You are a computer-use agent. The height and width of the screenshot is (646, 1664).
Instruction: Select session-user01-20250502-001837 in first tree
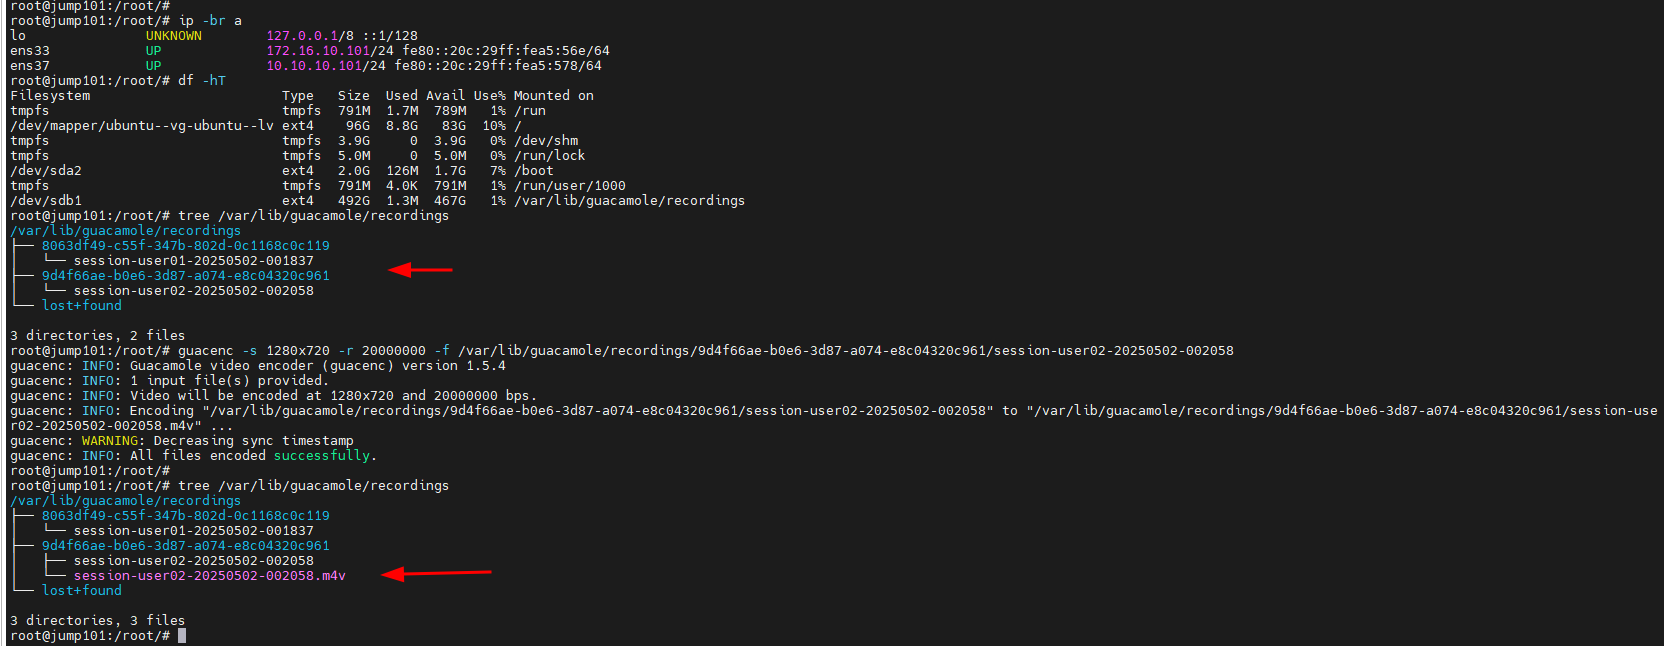pyautogui.click(x=193, y=261)
